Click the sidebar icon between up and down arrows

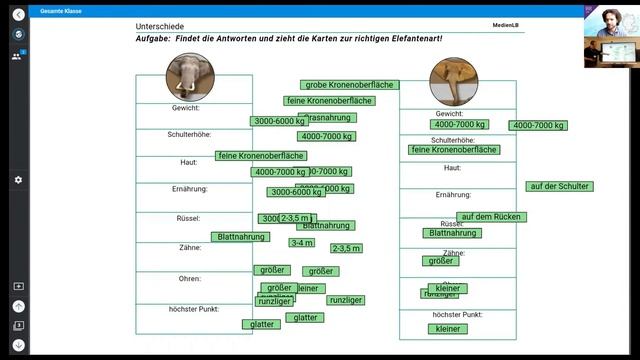(x=18, y=326)
